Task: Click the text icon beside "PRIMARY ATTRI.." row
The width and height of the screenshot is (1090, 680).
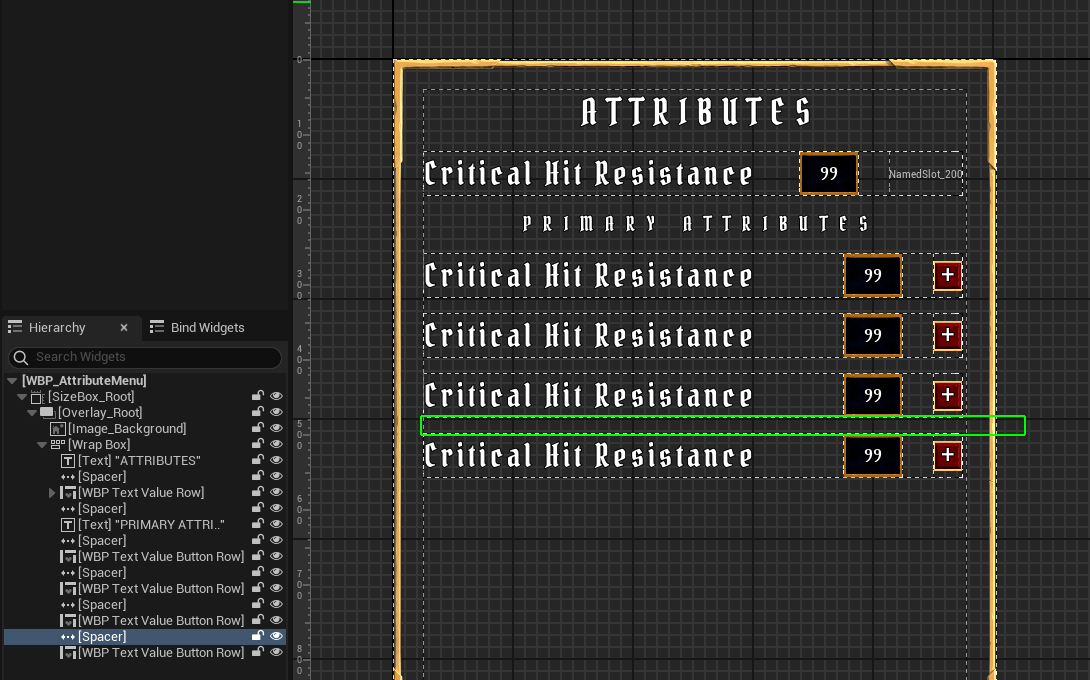Action: point(68,525)
